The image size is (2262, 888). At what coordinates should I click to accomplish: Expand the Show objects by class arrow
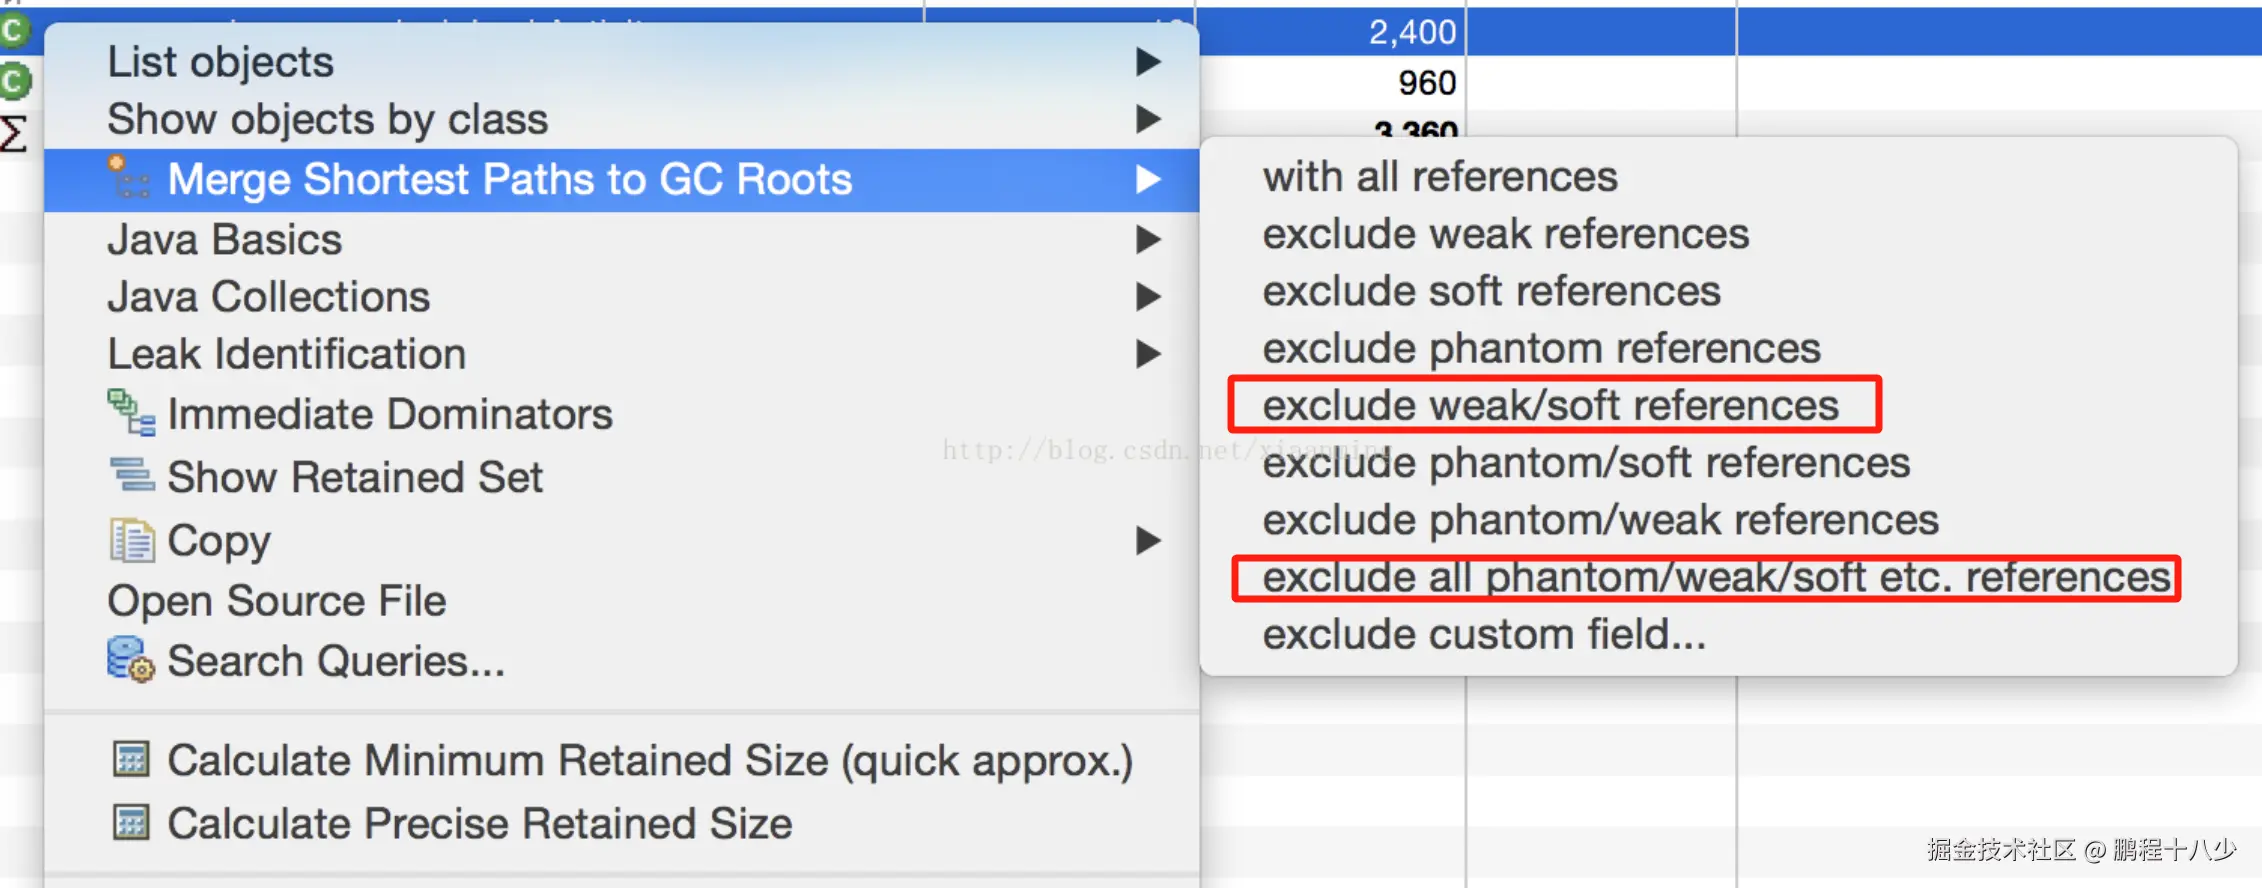click(x=1148, y=119)
